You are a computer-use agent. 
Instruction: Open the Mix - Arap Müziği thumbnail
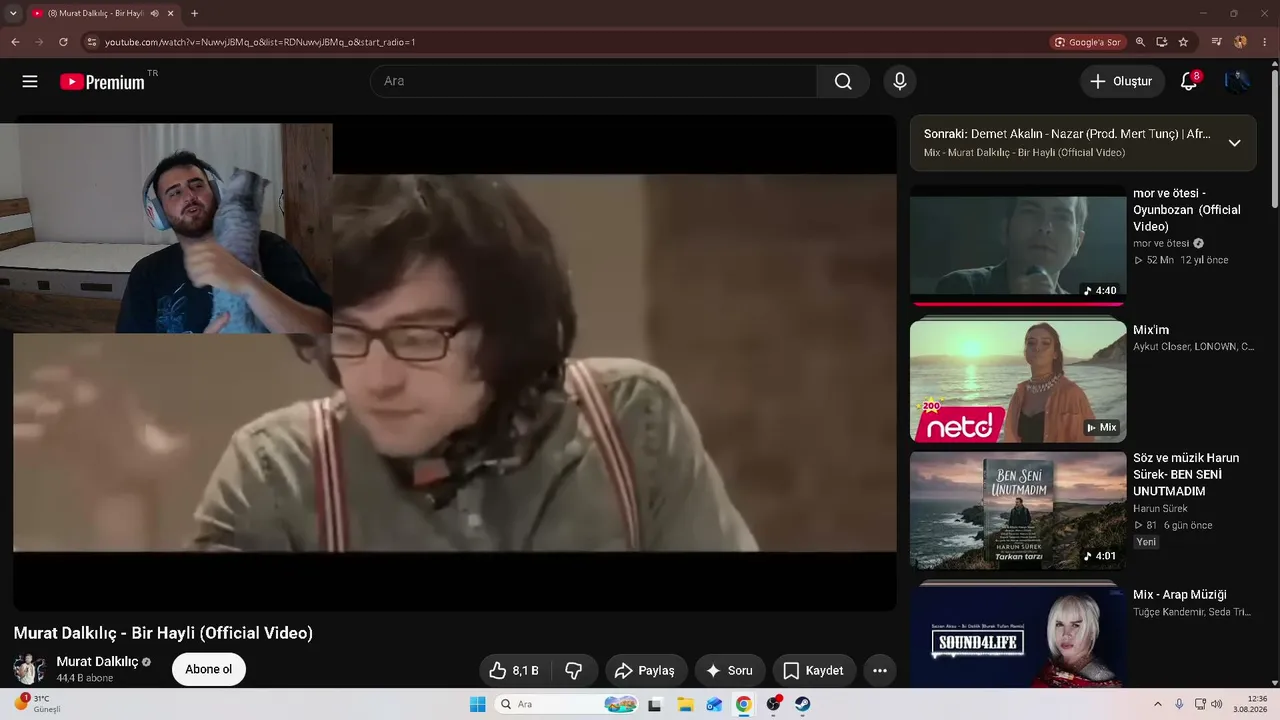click(1018, 636)
